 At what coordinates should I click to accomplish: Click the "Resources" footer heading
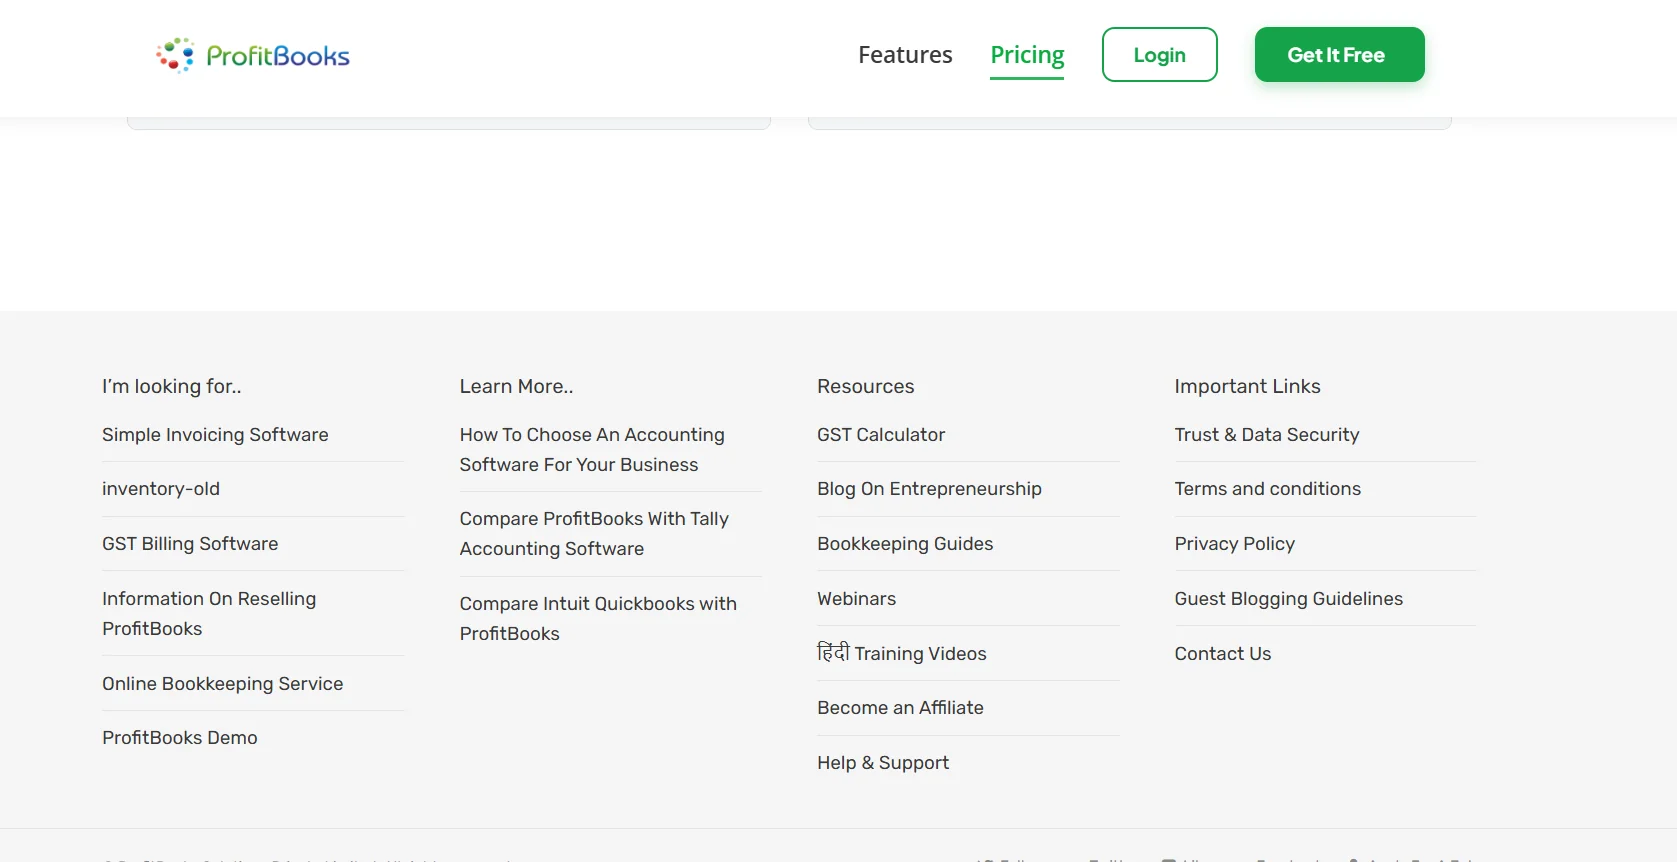(x=866, y=387)
